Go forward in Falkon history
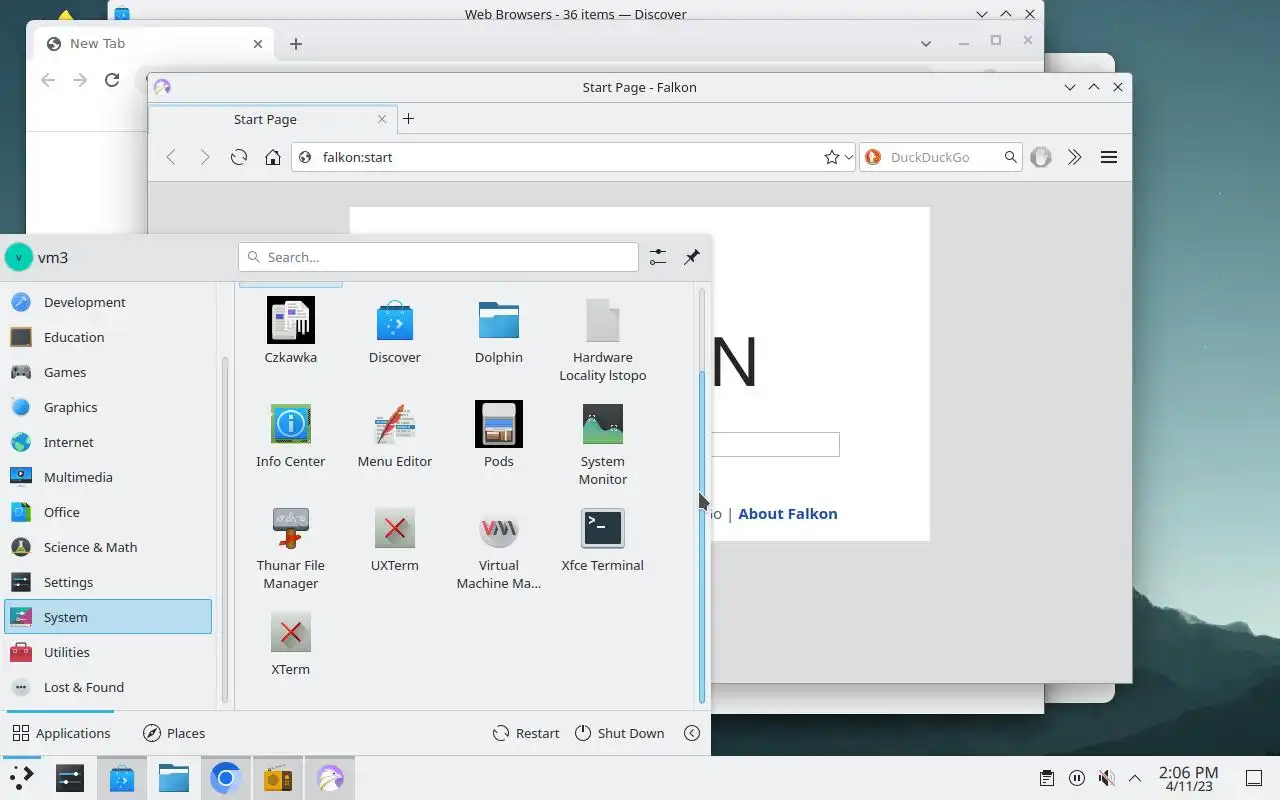The width and height of the screenshot is (1280, 800). pos(204,157)
